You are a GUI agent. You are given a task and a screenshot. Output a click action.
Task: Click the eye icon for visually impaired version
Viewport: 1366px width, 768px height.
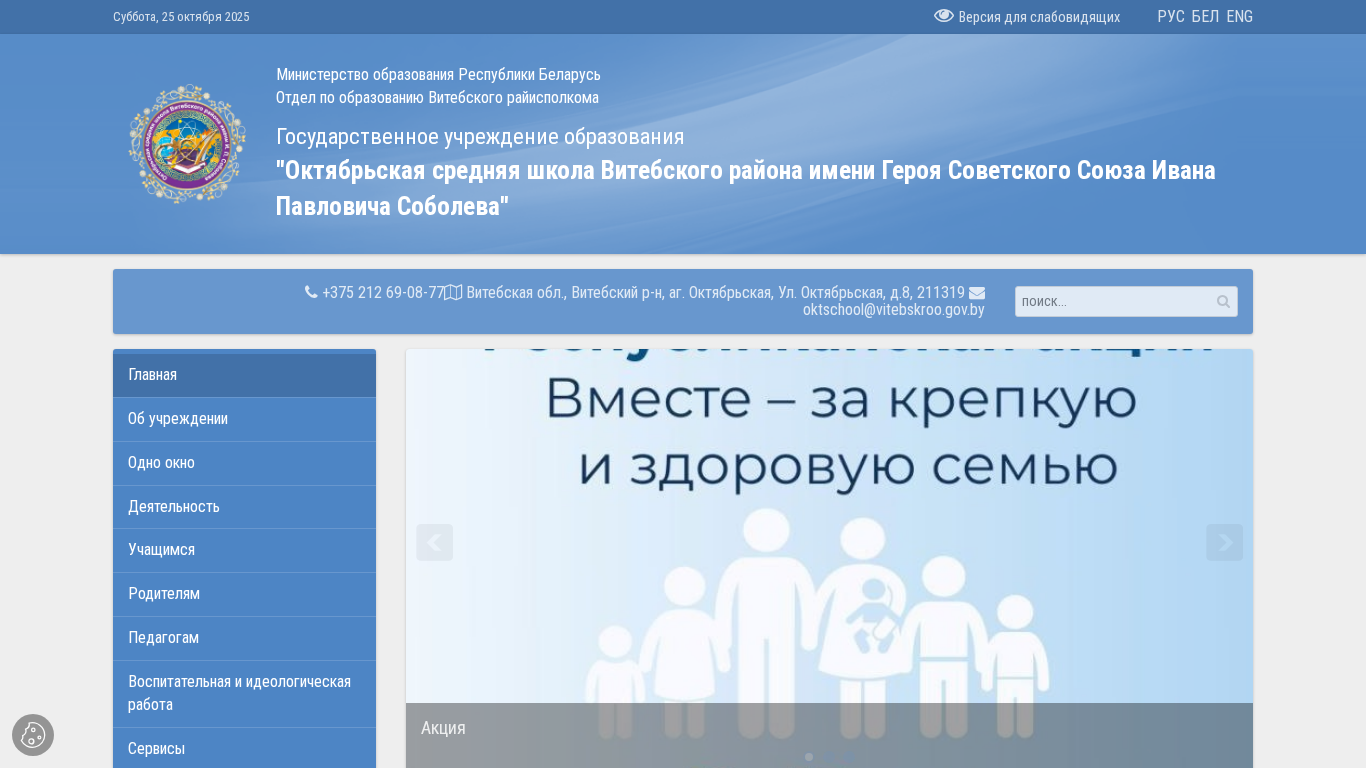tap(944, 16)
